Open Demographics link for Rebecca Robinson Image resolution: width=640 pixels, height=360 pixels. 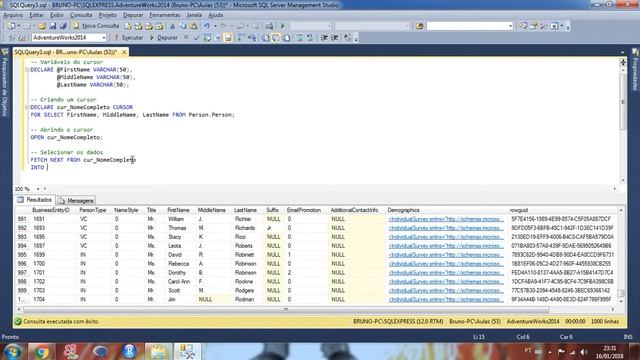coord(446,264)
